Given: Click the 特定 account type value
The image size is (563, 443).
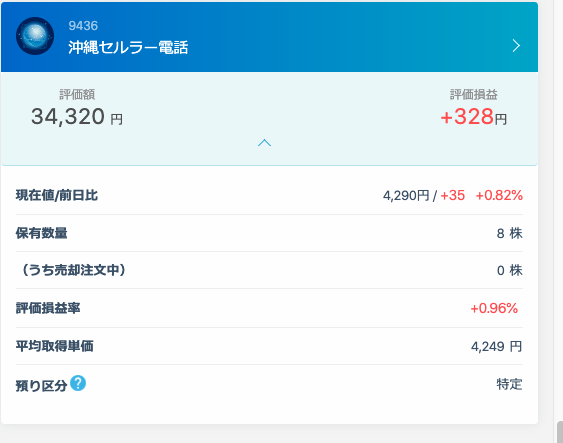Looking at the screenshot, I should (x=510, y=384).
